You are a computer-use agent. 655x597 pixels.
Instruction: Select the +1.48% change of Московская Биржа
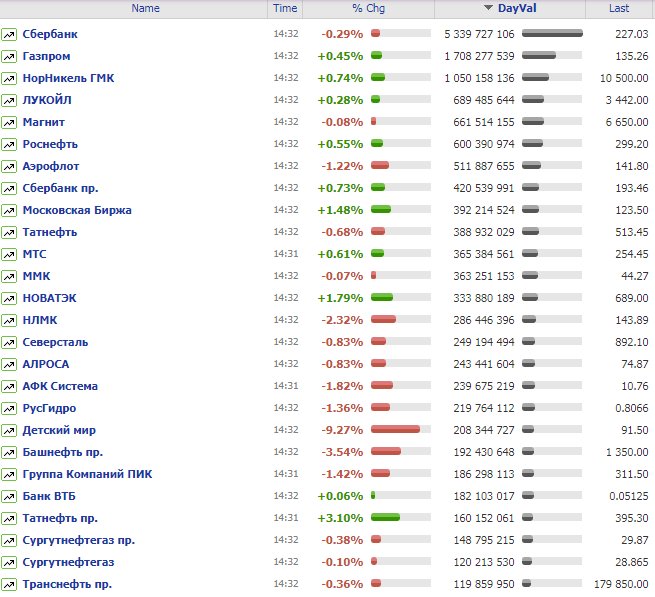tap(340, 210)
